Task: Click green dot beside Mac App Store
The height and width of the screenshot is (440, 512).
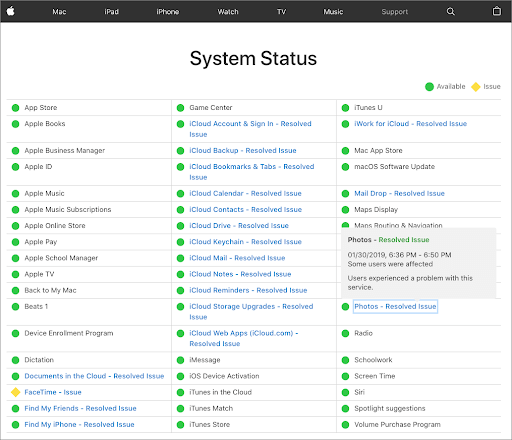Action: pyautogui.click(x=345, y=151)
